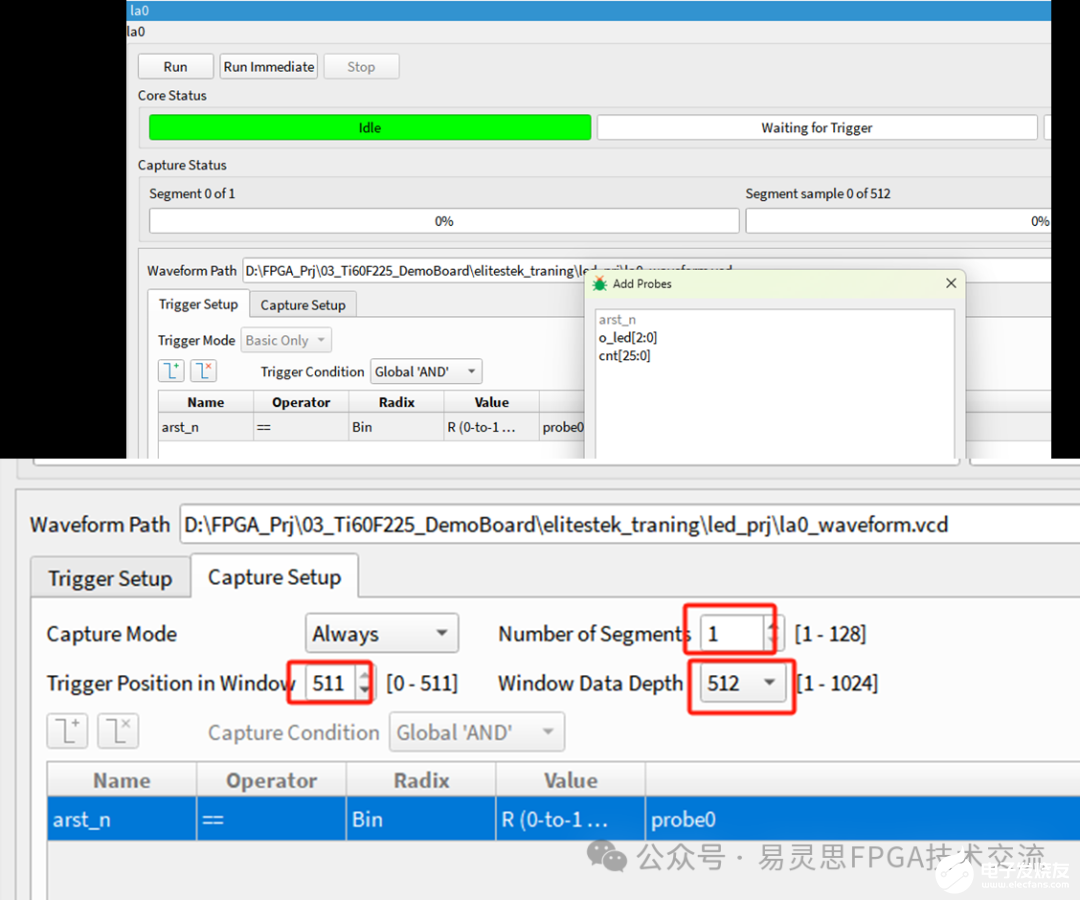Image resolution: width=1080 pixels, height=900 pixels.
Task: Click the remove trigger condition icon below Trigger Mode
Action: point(203,371)
